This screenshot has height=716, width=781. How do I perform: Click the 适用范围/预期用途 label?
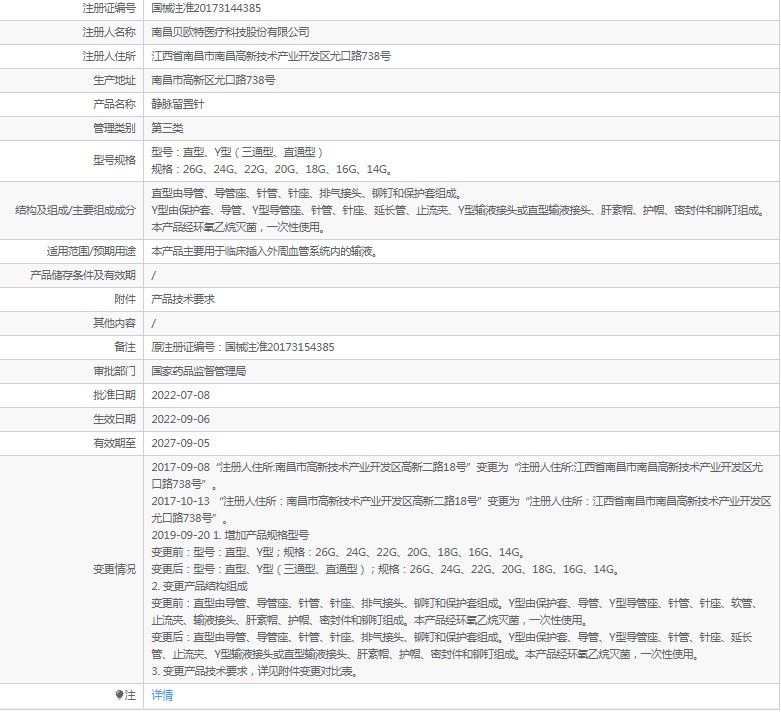[x=91, y=251]
